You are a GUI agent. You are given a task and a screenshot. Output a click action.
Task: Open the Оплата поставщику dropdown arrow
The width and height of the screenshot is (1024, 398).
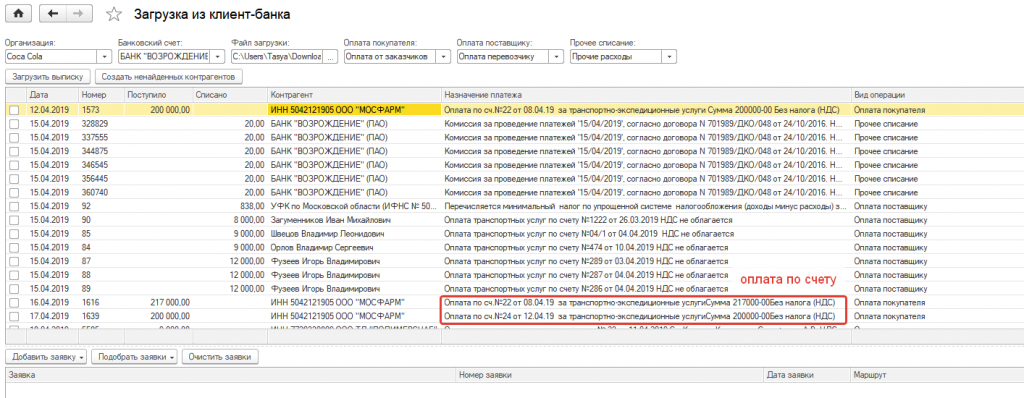coord(557,57)
